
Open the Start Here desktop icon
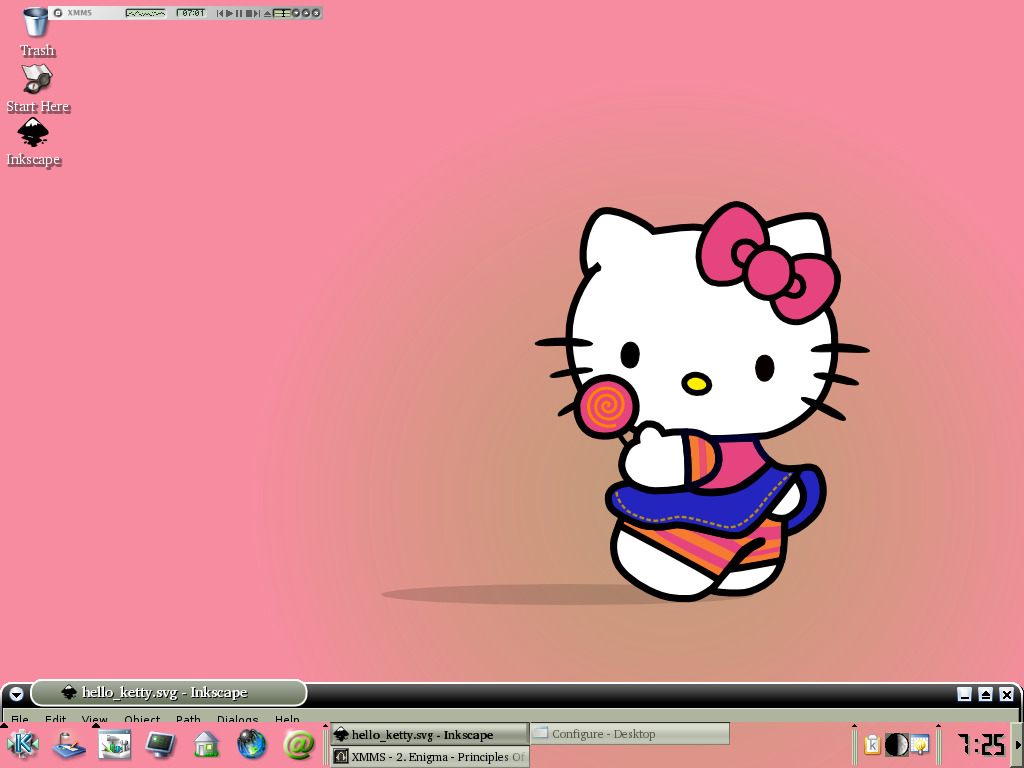click(37, 88)
